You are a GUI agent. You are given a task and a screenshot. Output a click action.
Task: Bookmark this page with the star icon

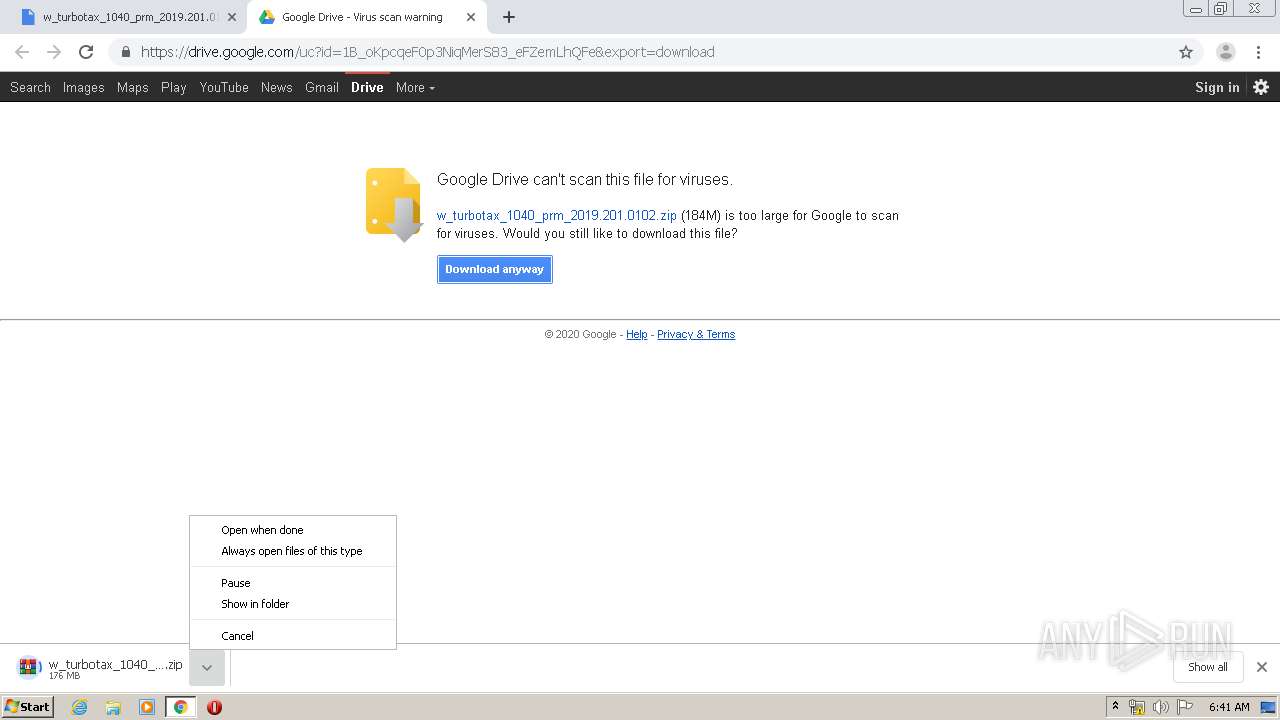pos(1186,52)
